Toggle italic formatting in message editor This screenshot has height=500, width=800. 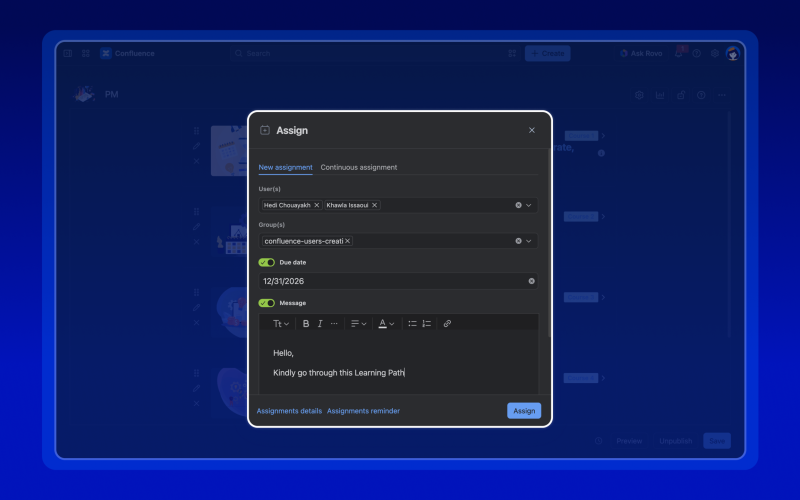click(320, 323)
